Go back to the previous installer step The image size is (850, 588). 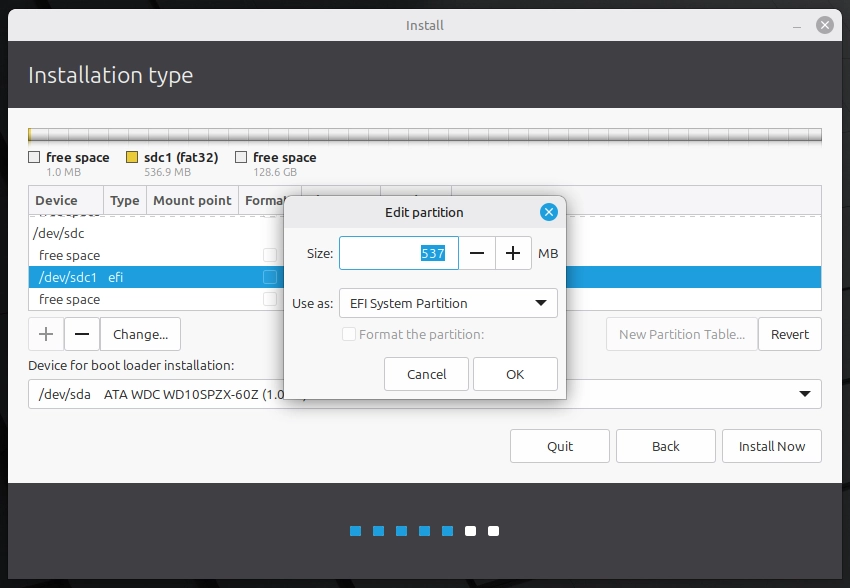click(x=665, y=446)
